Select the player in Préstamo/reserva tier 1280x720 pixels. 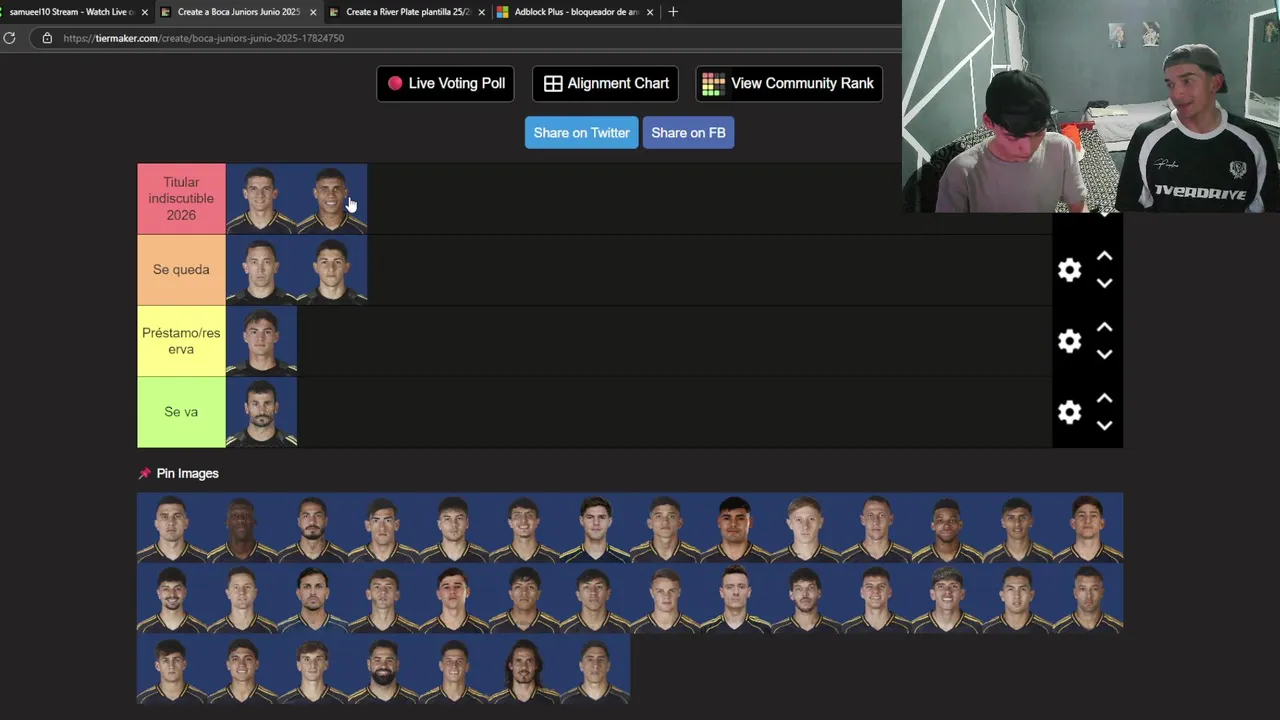[261, 341]
